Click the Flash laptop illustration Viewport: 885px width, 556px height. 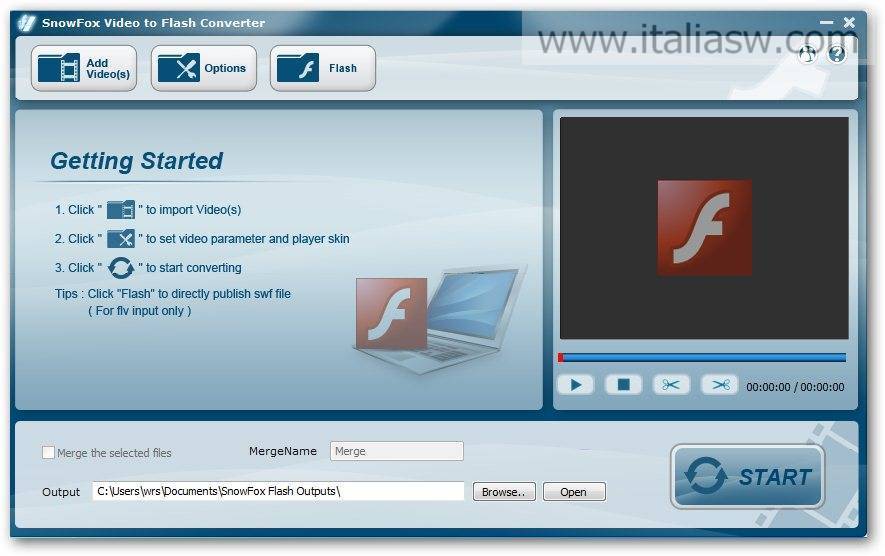pos(440,319)
